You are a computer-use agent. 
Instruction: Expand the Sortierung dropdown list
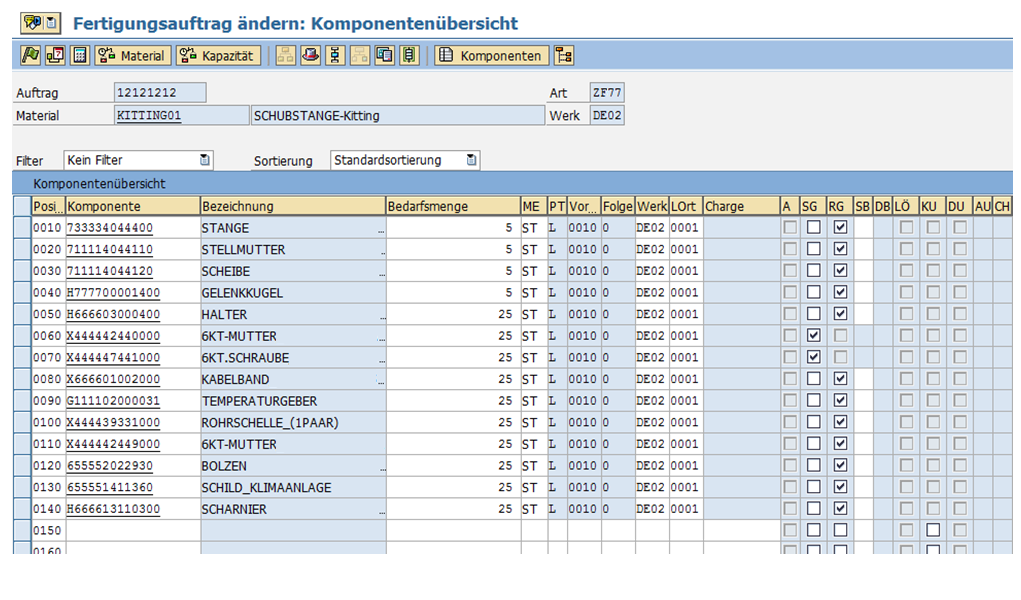point(472,160)
